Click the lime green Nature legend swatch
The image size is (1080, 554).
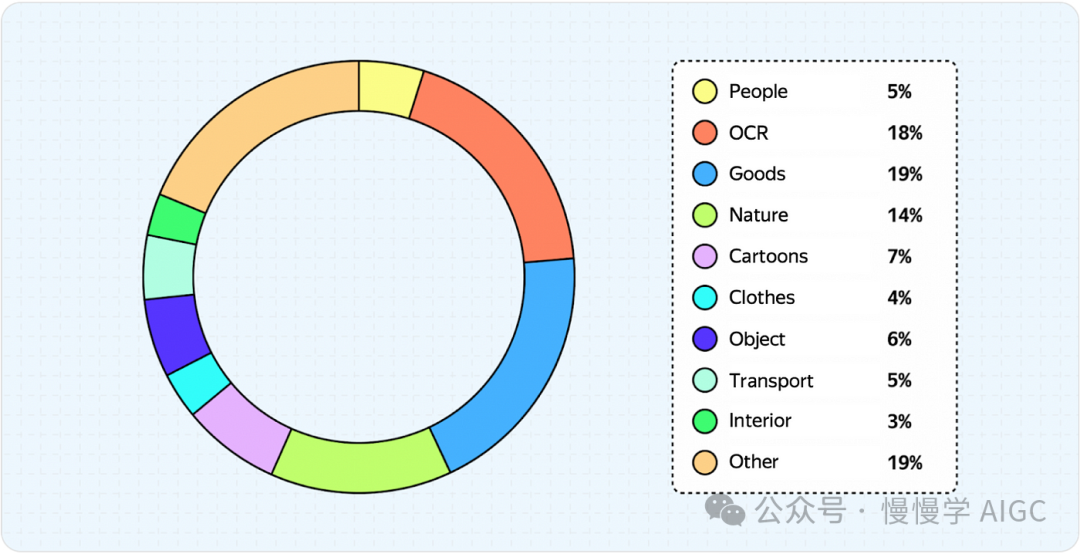(705, 215)
